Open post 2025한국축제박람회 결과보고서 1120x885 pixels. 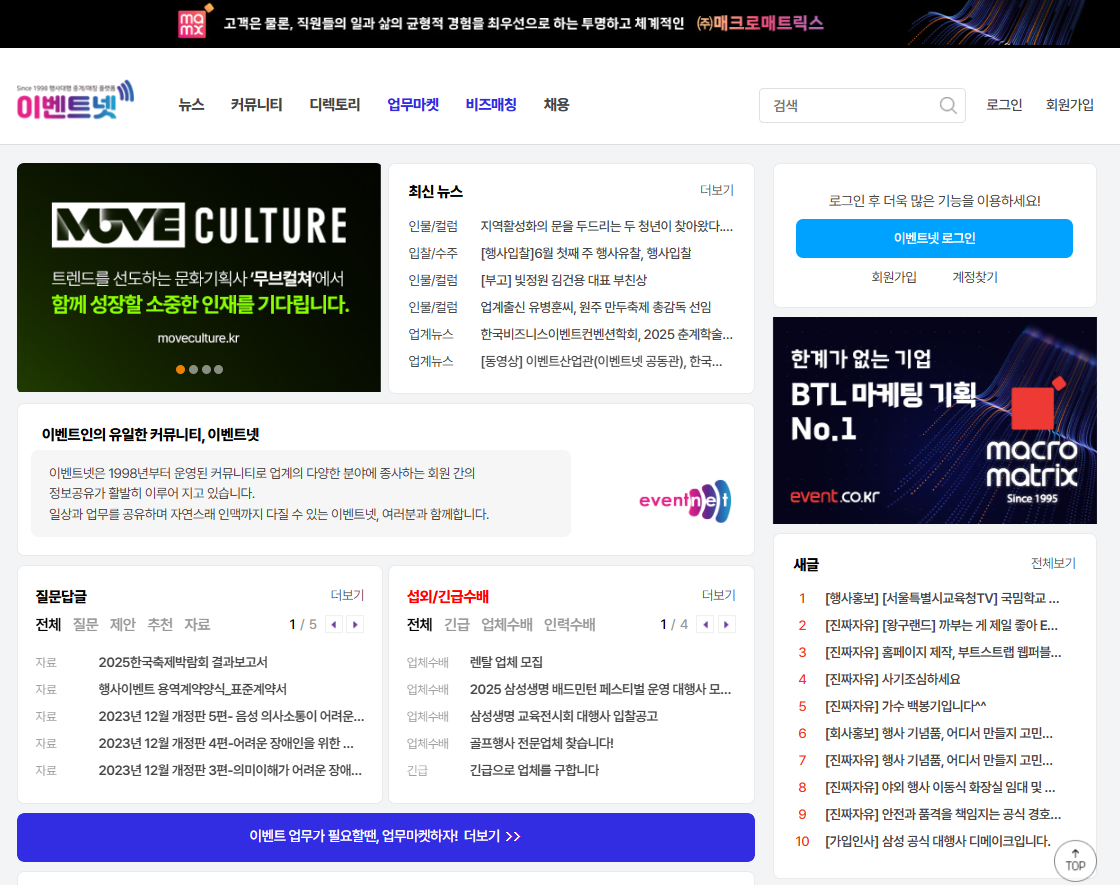coord(183,662)
